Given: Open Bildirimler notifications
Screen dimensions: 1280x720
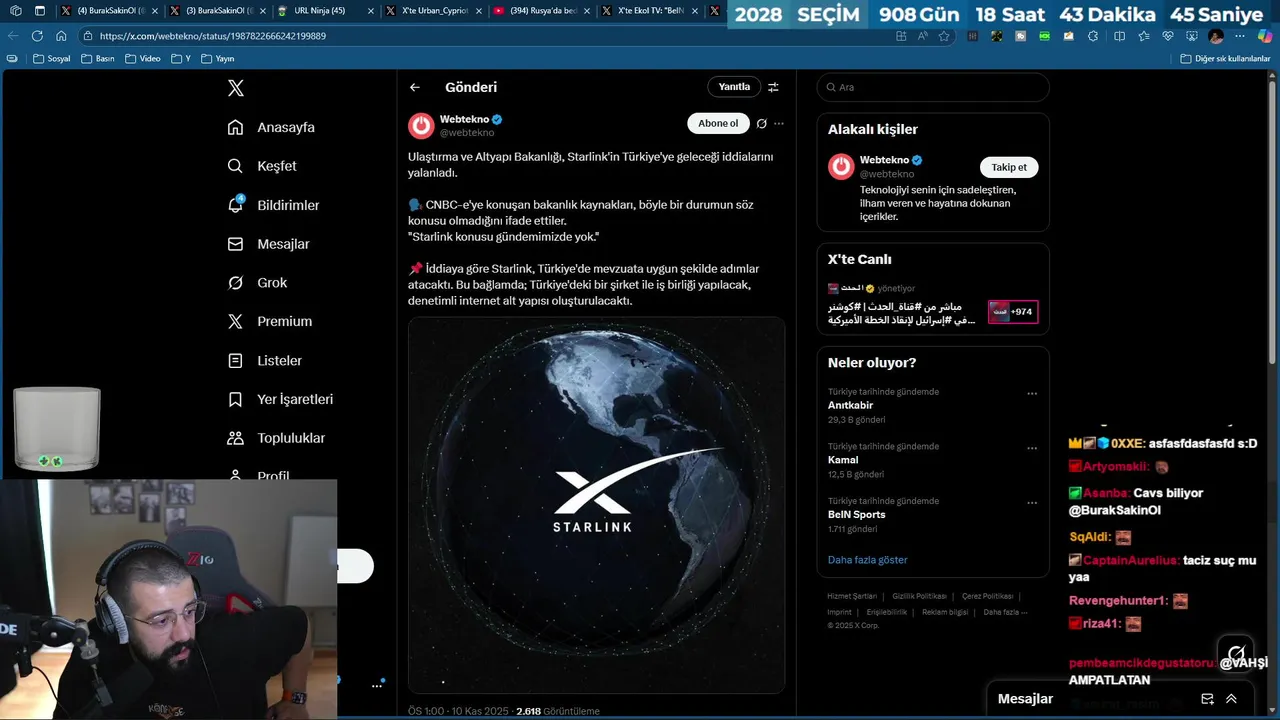Looking at the screenshot, I should tap(274, 205).
